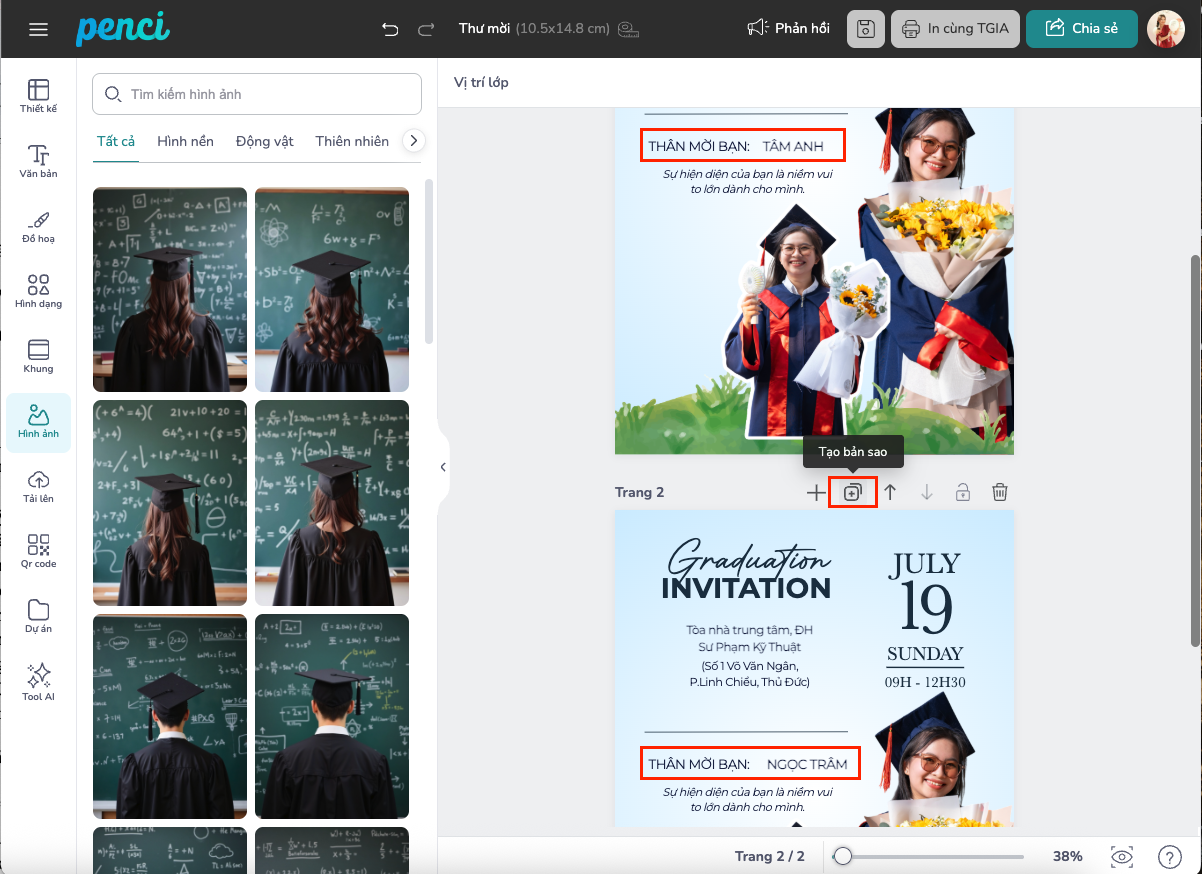Click the add new page plus icon
This screenshot has height=874, width=1202.
(816, 492)
